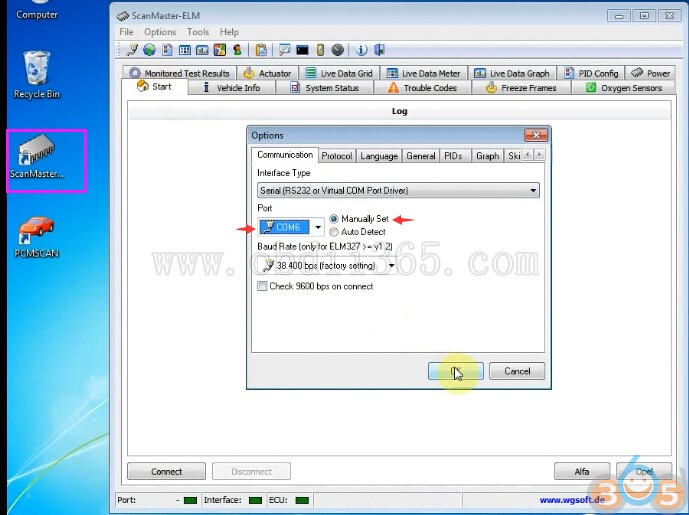
Task: Open the Vehicle Info tab
Action: tap(232, 88)
